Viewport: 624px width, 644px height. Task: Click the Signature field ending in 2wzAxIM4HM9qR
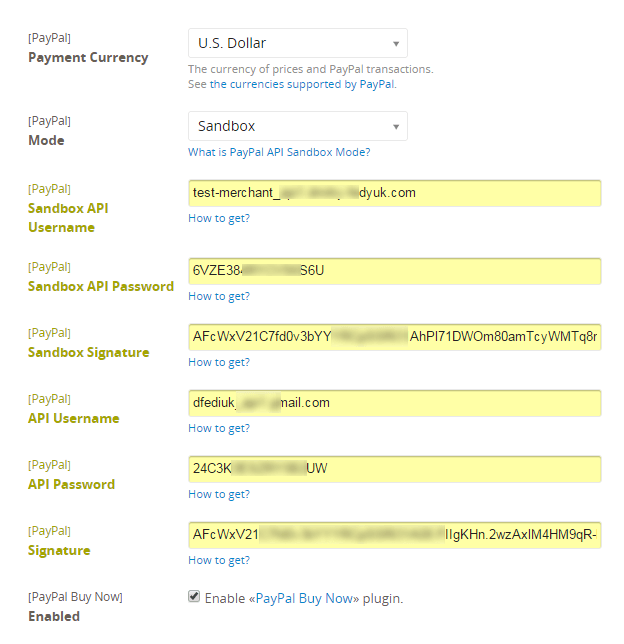[394, 535]
